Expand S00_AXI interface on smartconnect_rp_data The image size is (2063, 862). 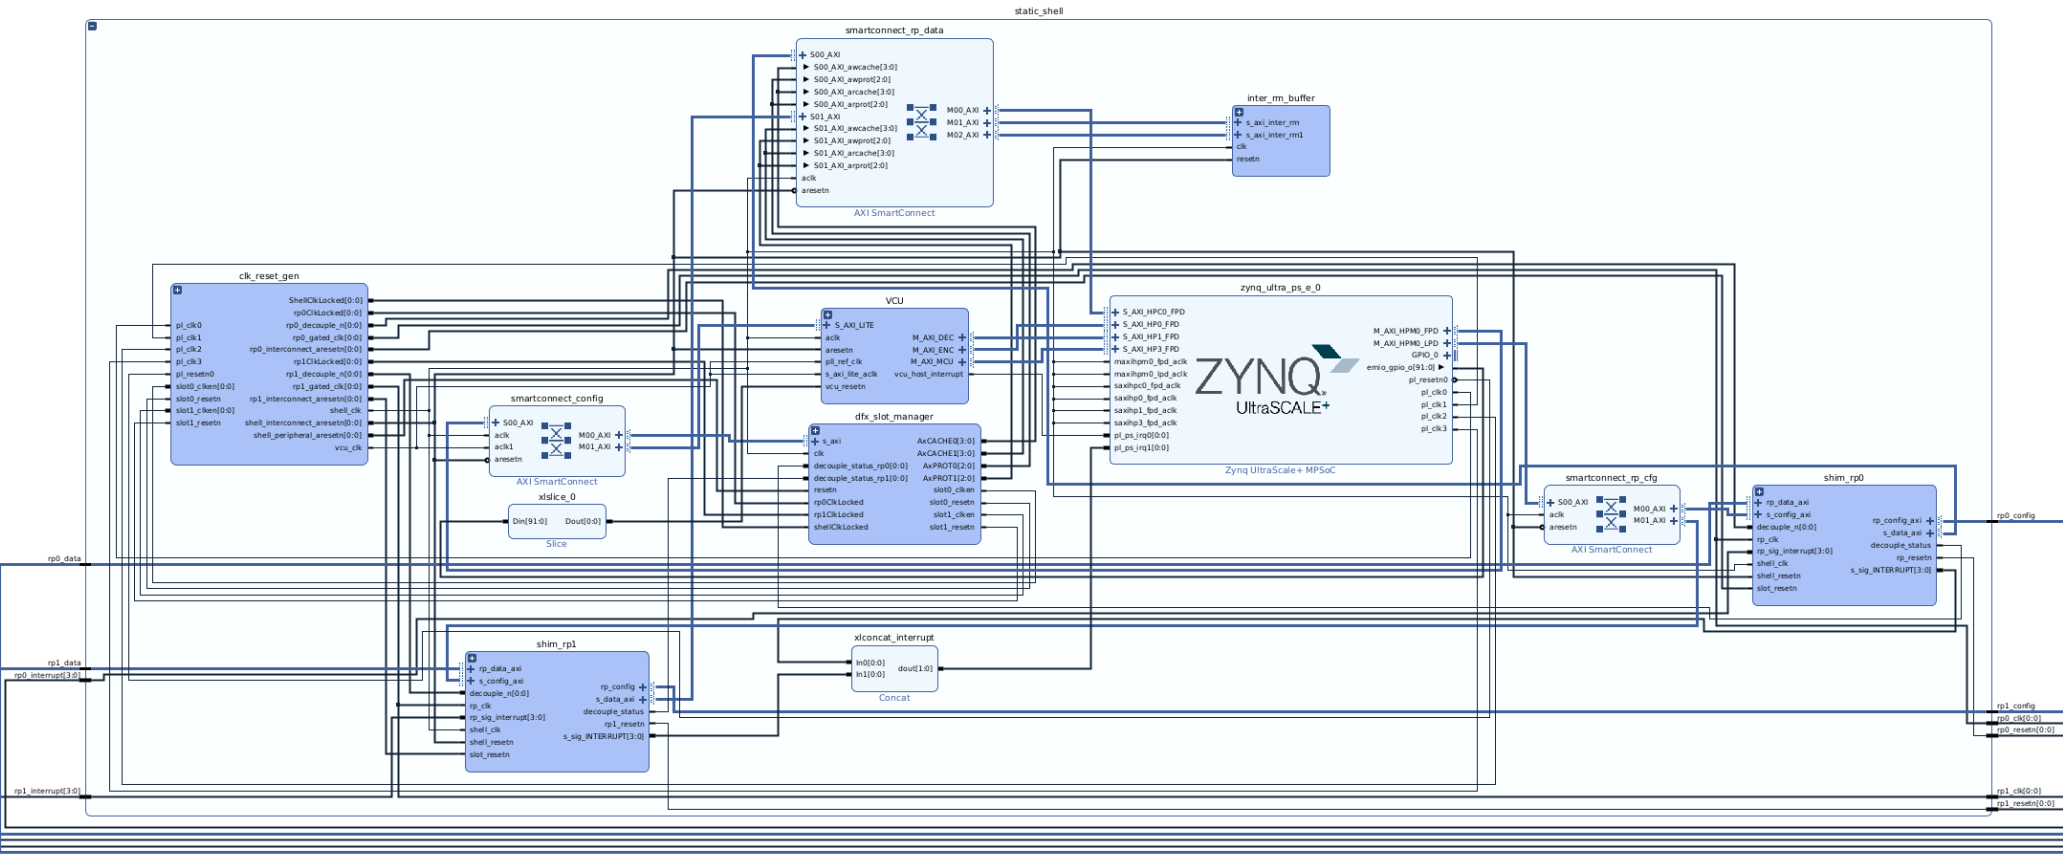click(803, 55)
